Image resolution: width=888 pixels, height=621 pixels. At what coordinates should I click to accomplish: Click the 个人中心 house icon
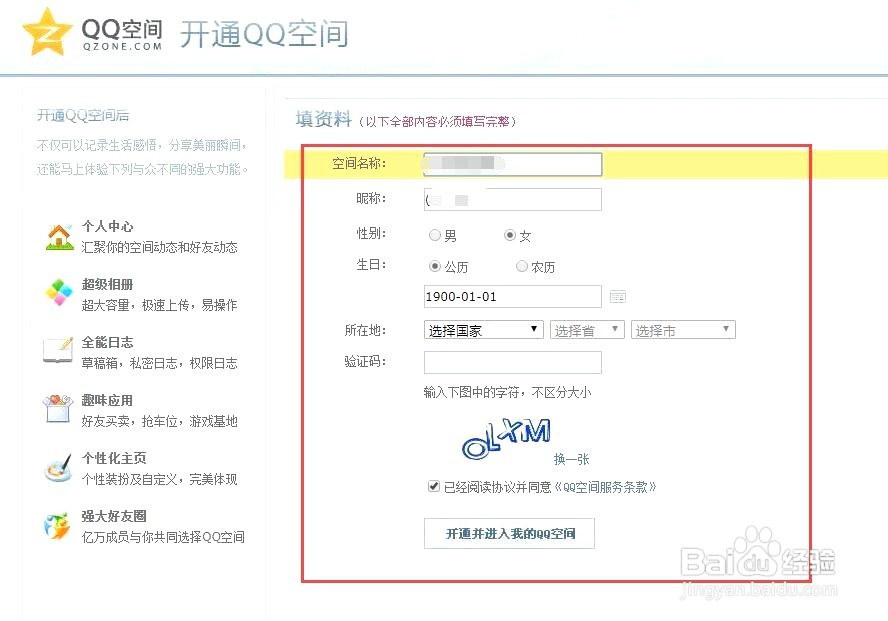tap(59, 237)
